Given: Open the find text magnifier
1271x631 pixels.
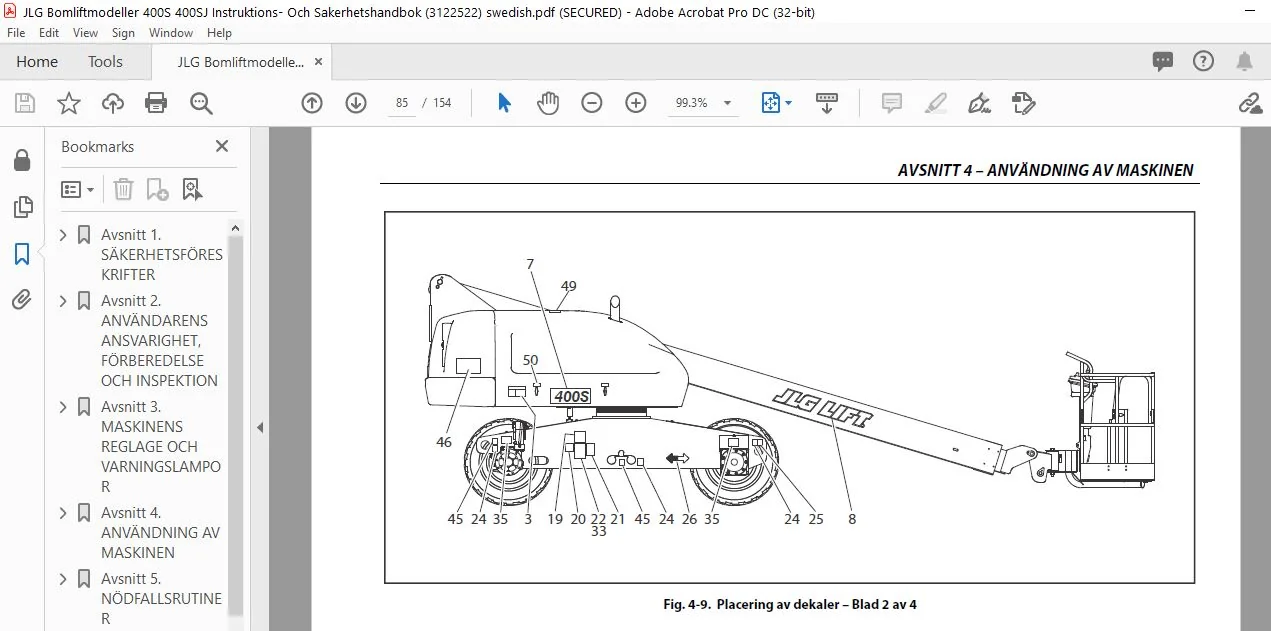Looking at the screenshot, I should pos(201,103).
